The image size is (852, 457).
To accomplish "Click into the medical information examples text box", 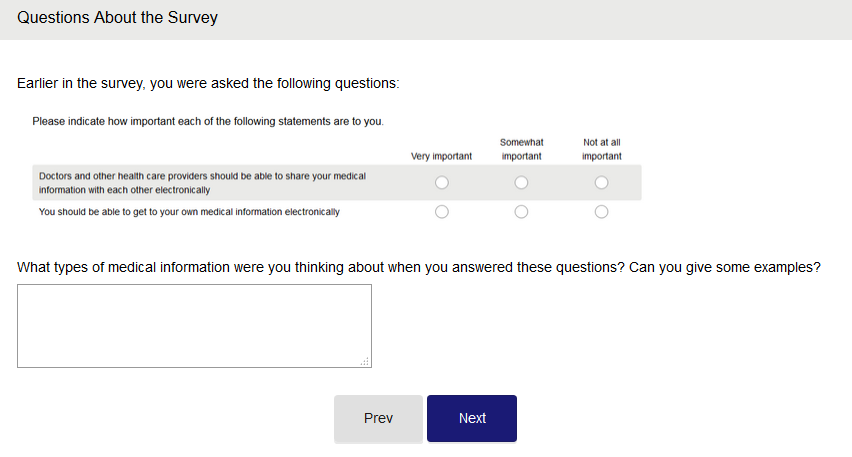I will tap(194, 325).
